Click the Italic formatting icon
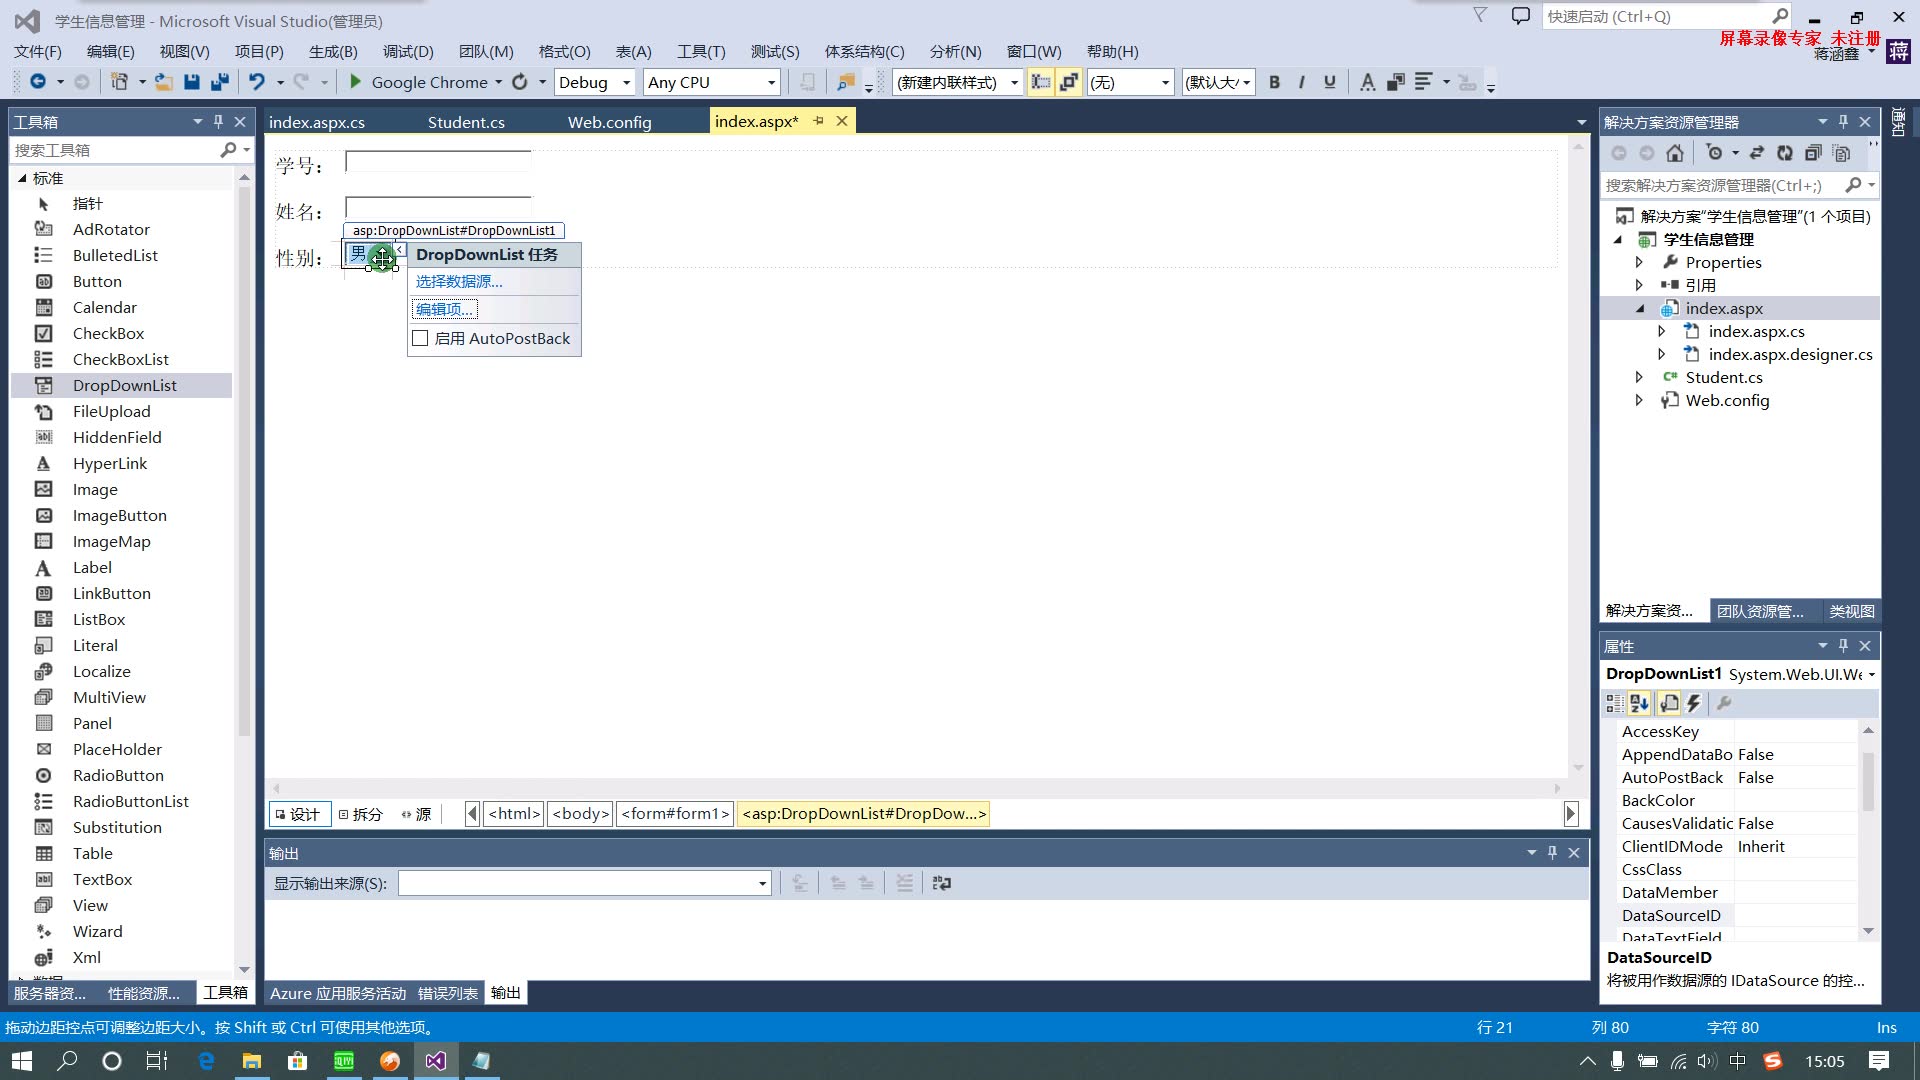The height and width of the screenshot is (1080, 1920). (1301, 82)
